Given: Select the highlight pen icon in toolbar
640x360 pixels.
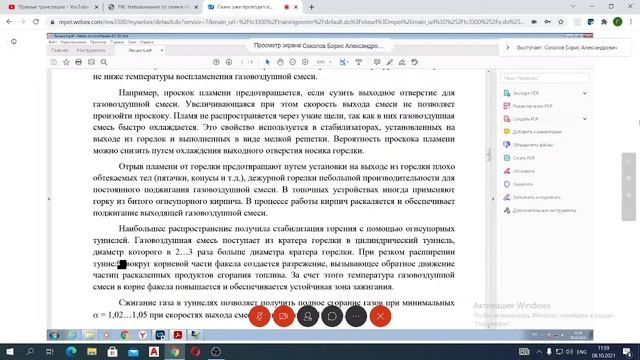Looking at the screenshot, I should pos(389,62).
